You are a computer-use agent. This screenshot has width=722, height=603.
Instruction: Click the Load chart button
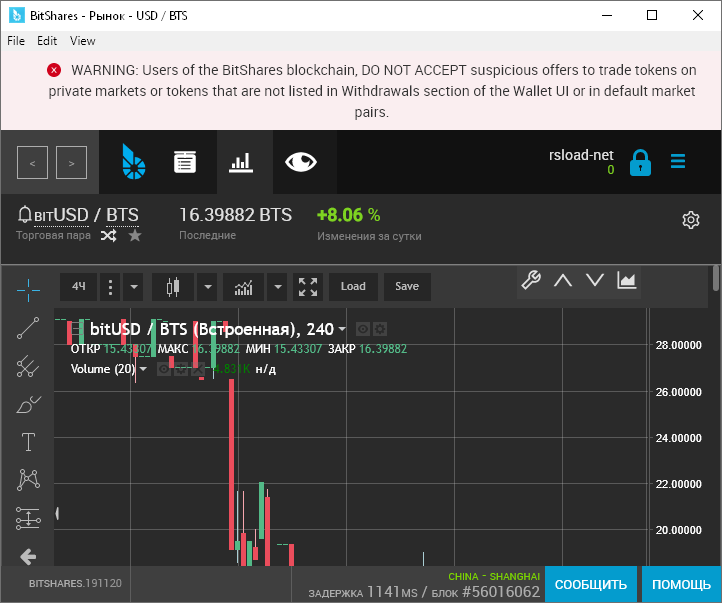[353, 287]
